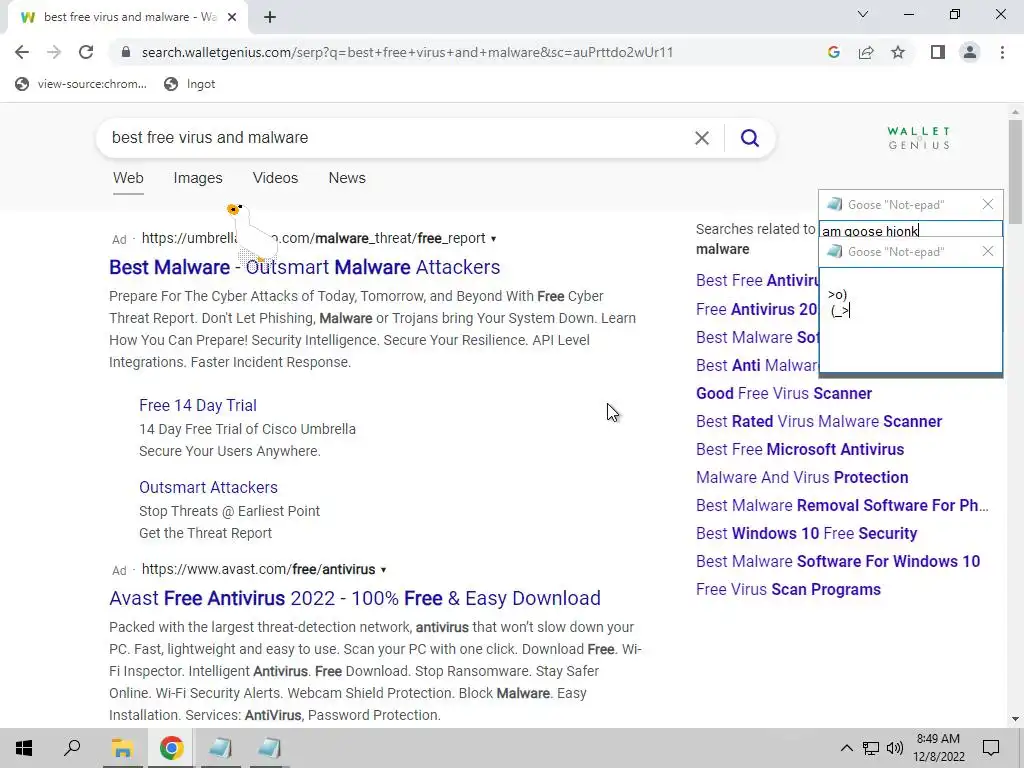The height and width of the screenshot is (768, 1024).
Task: Open the volume tray icon
Action: click(x=895, y=748)
